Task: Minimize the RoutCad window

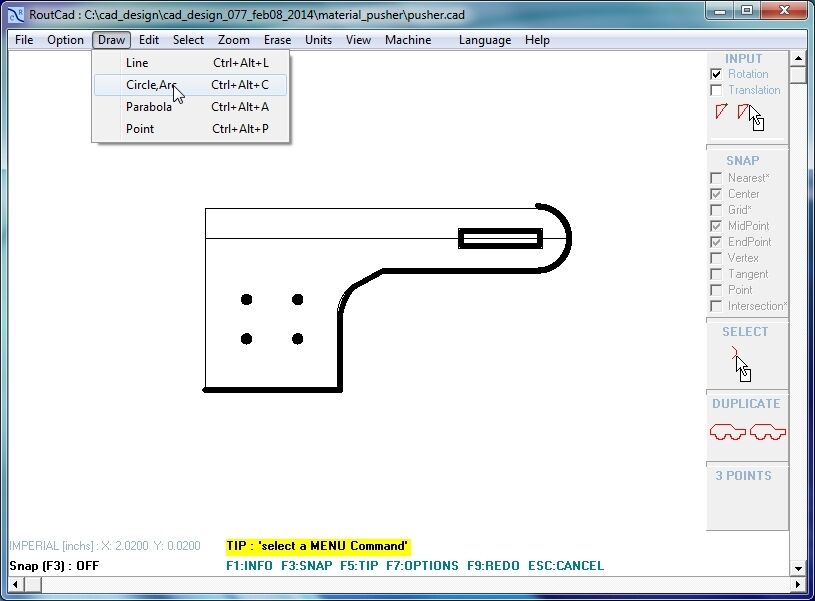Action: click(x=720, y=11)
